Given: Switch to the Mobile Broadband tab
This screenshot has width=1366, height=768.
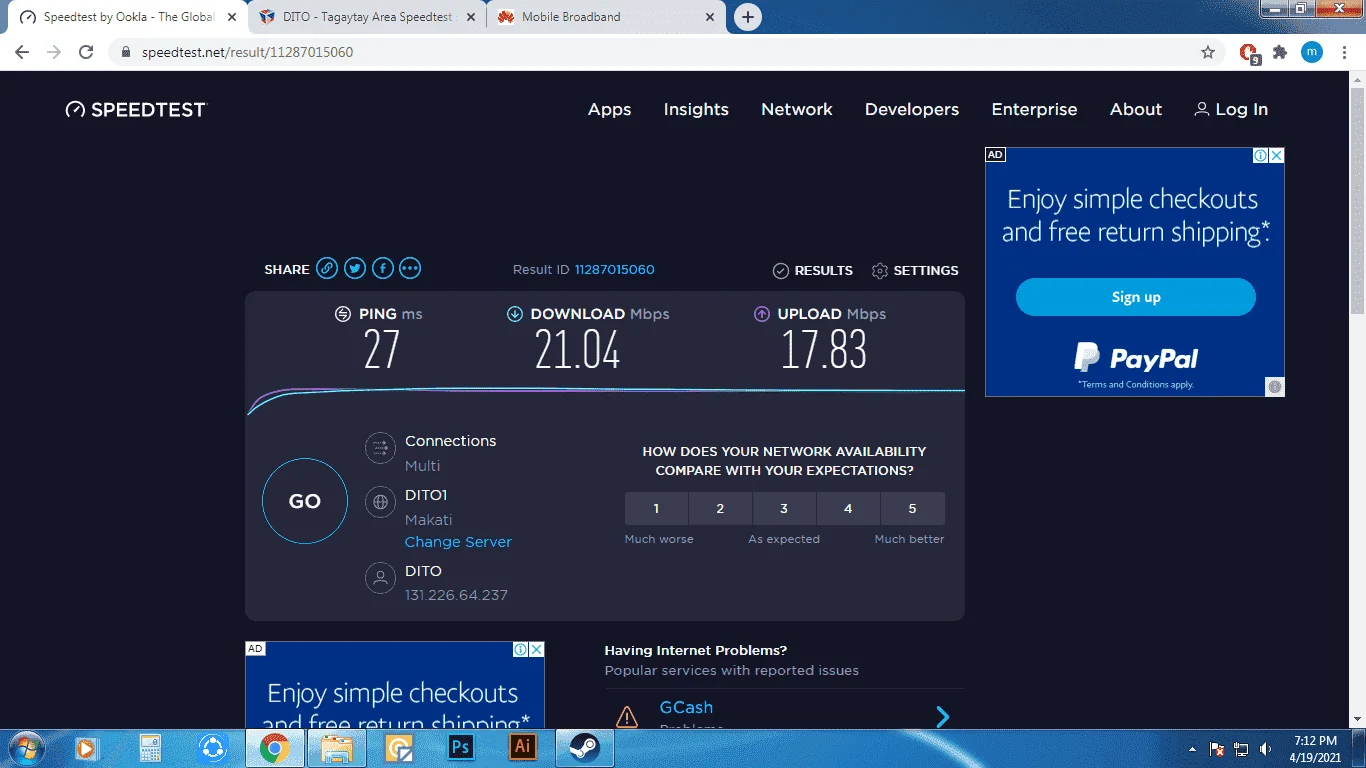Looking at the screenshot, I should [x=605, y=17].
